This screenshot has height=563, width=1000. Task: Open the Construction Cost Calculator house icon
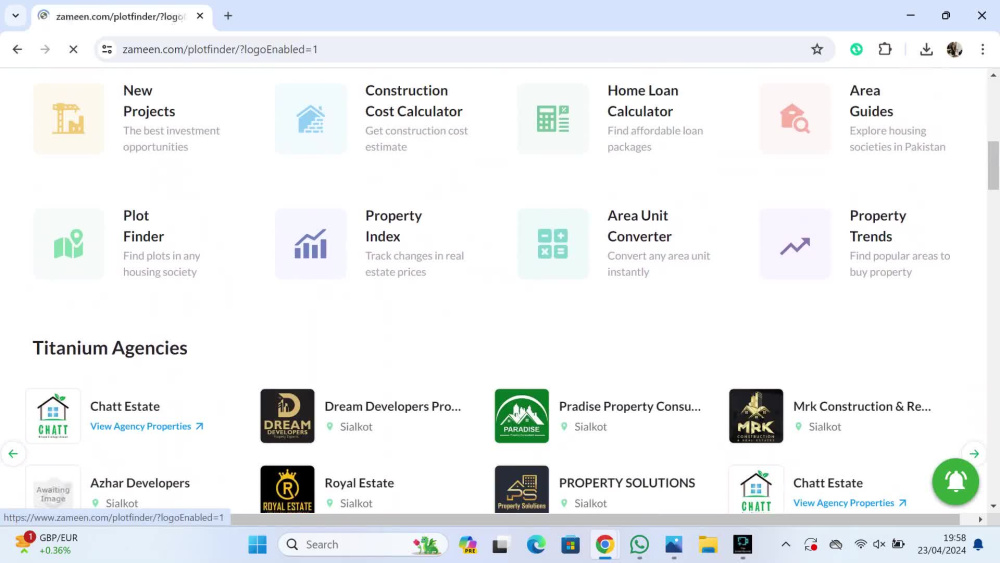point(311,119)
